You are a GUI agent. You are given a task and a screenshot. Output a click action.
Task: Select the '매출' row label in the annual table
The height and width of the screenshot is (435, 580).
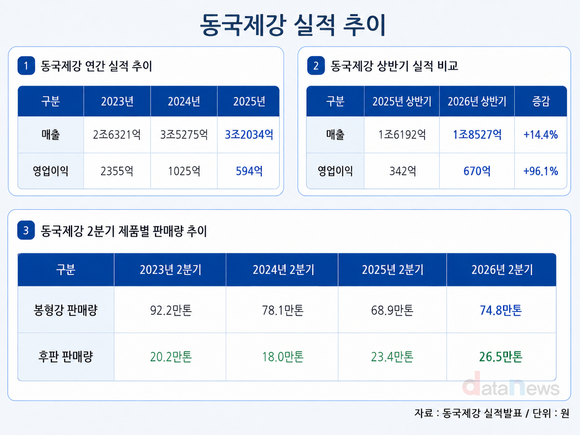pyautogui.click(x=50, y=134)
